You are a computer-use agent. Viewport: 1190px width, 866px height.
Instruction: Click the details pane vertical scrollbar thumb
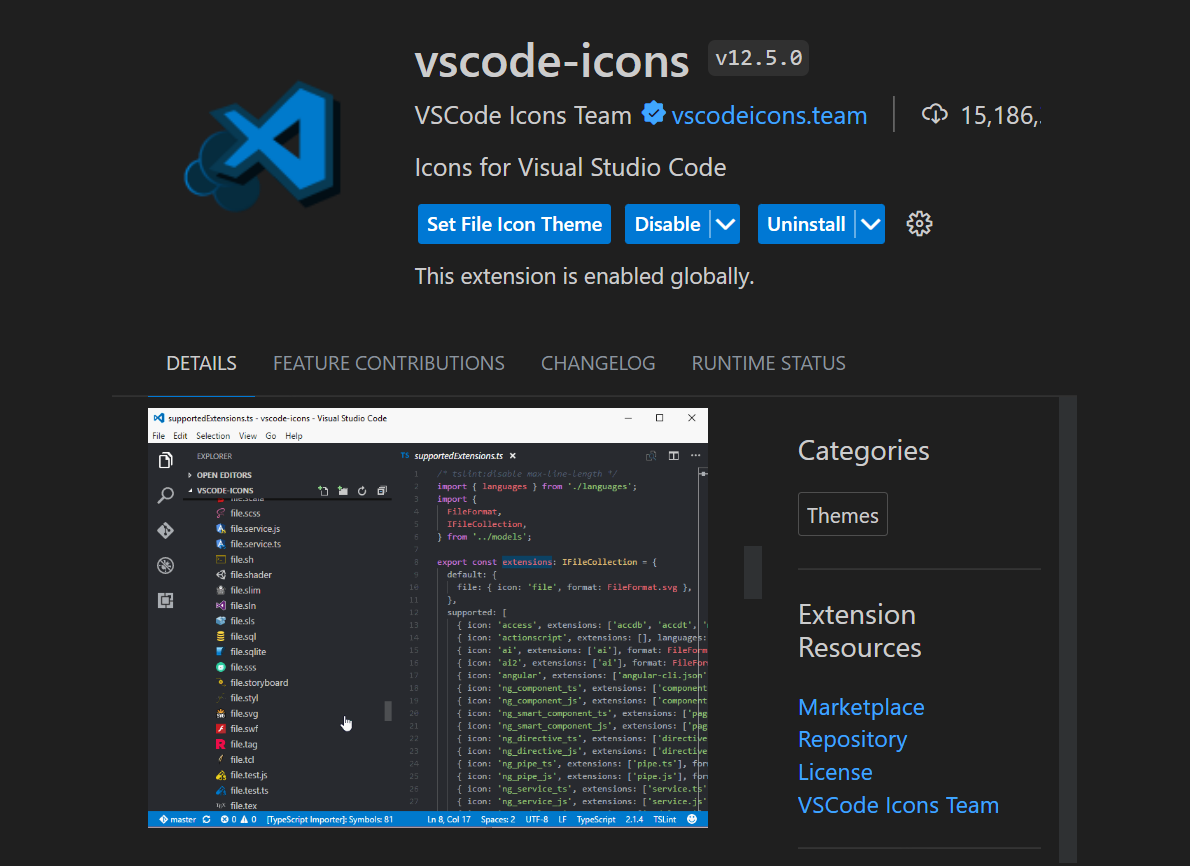[752, 572]
